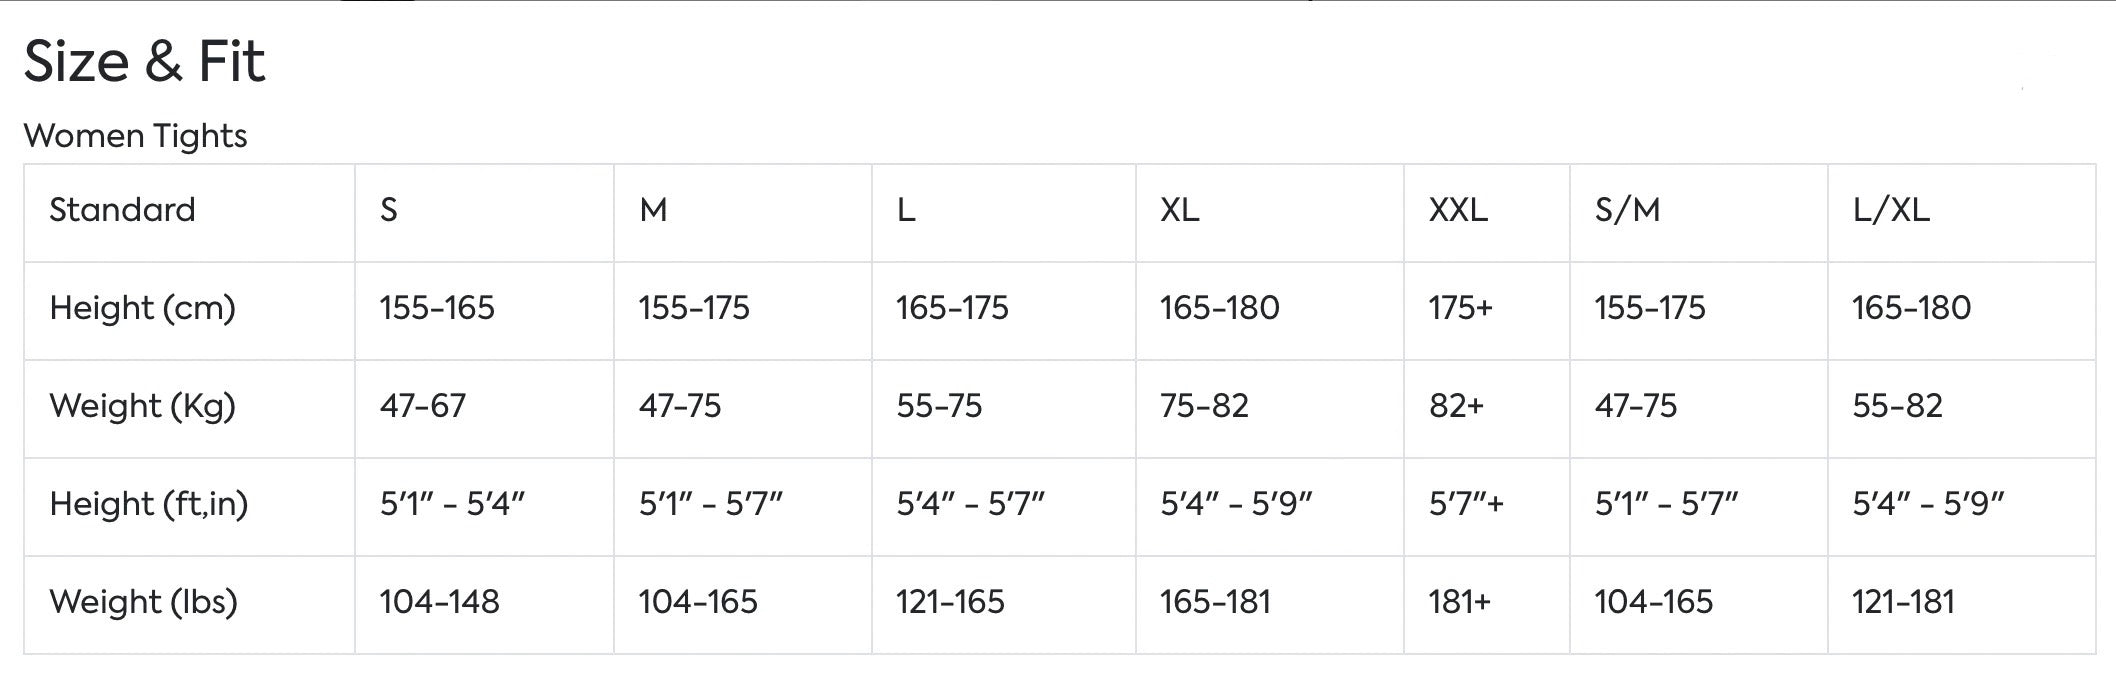Click the 47-67 weight cell

(423, 406)
